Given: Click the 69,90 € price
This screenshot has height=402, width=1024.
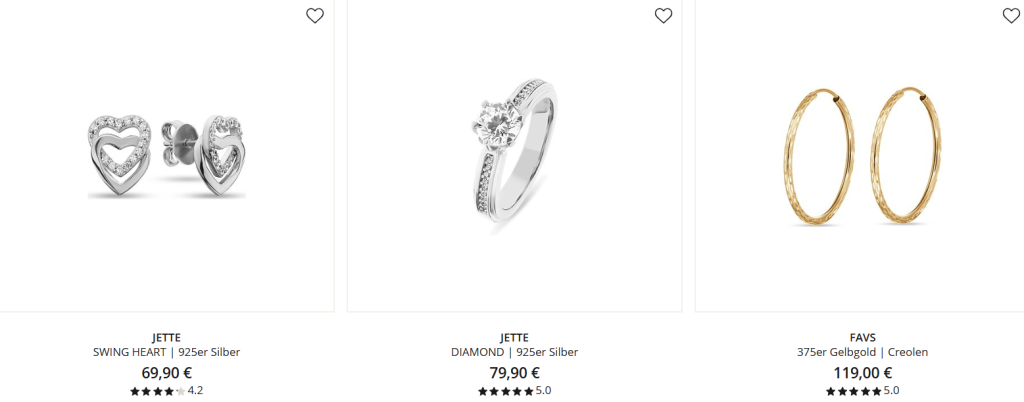Looking at the screenshot, I should point(167,373).
